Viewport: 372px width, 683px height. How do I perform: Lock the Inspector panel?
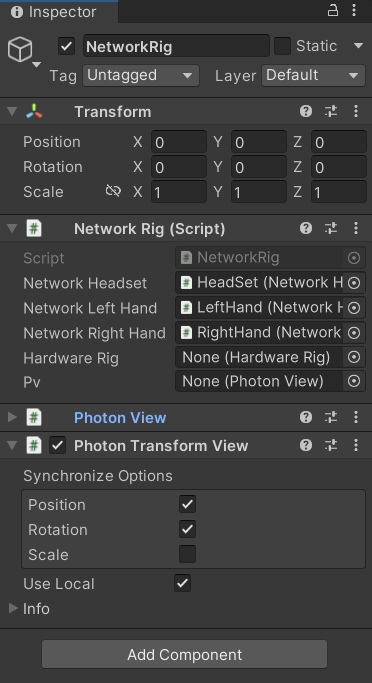pos(333,11)
